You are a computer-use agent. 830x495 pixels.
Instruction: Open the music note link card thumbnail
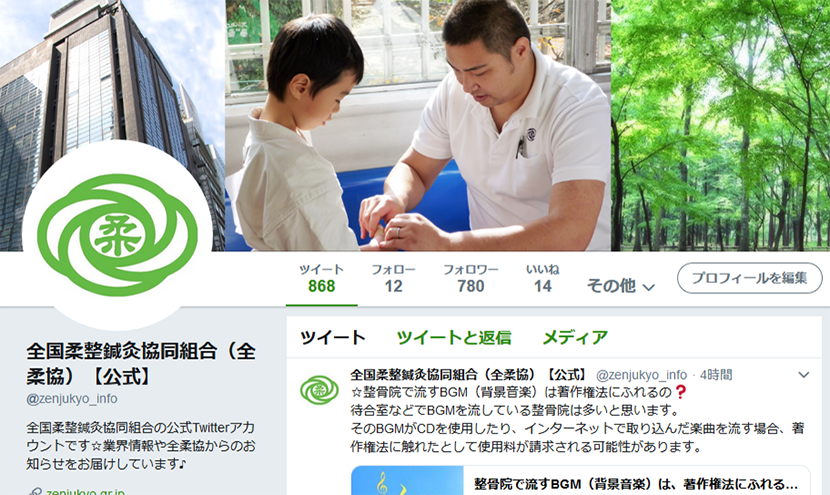pyautogui.click(x=407, y=481)
